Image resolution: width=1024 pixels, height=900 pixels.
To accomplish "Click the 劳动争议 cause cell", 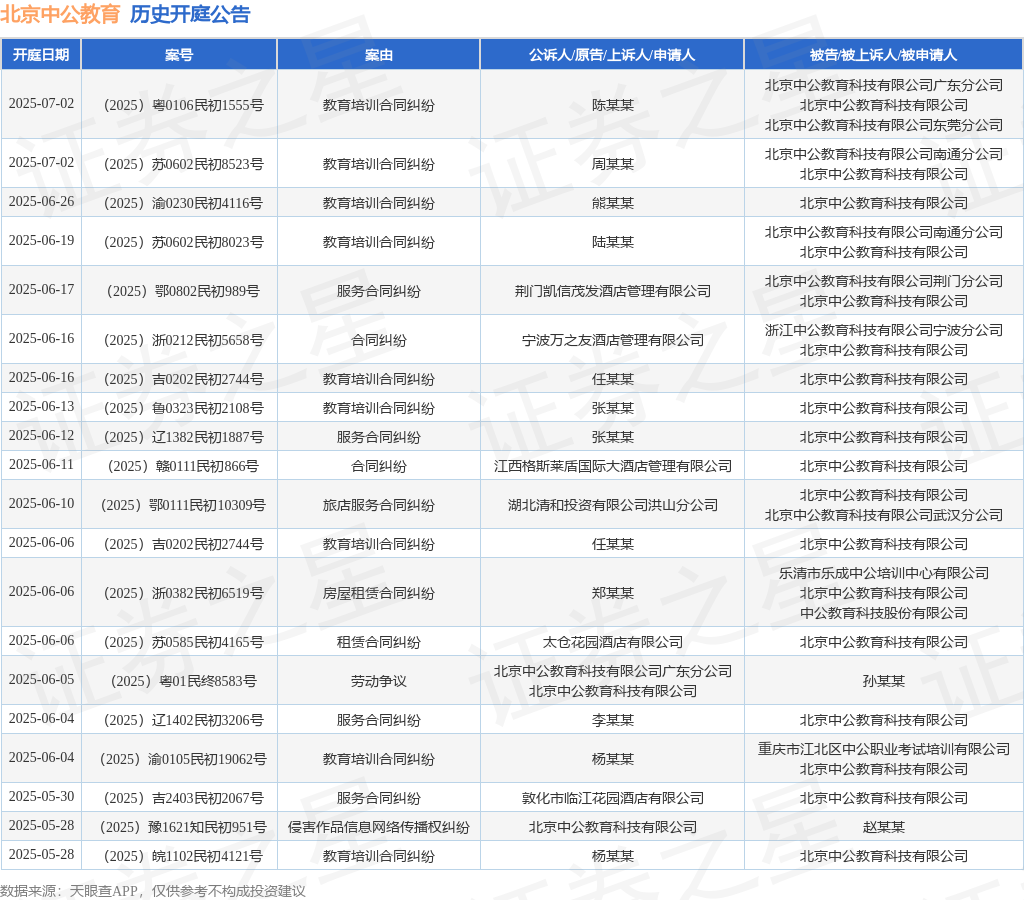I will coord(379,681).
